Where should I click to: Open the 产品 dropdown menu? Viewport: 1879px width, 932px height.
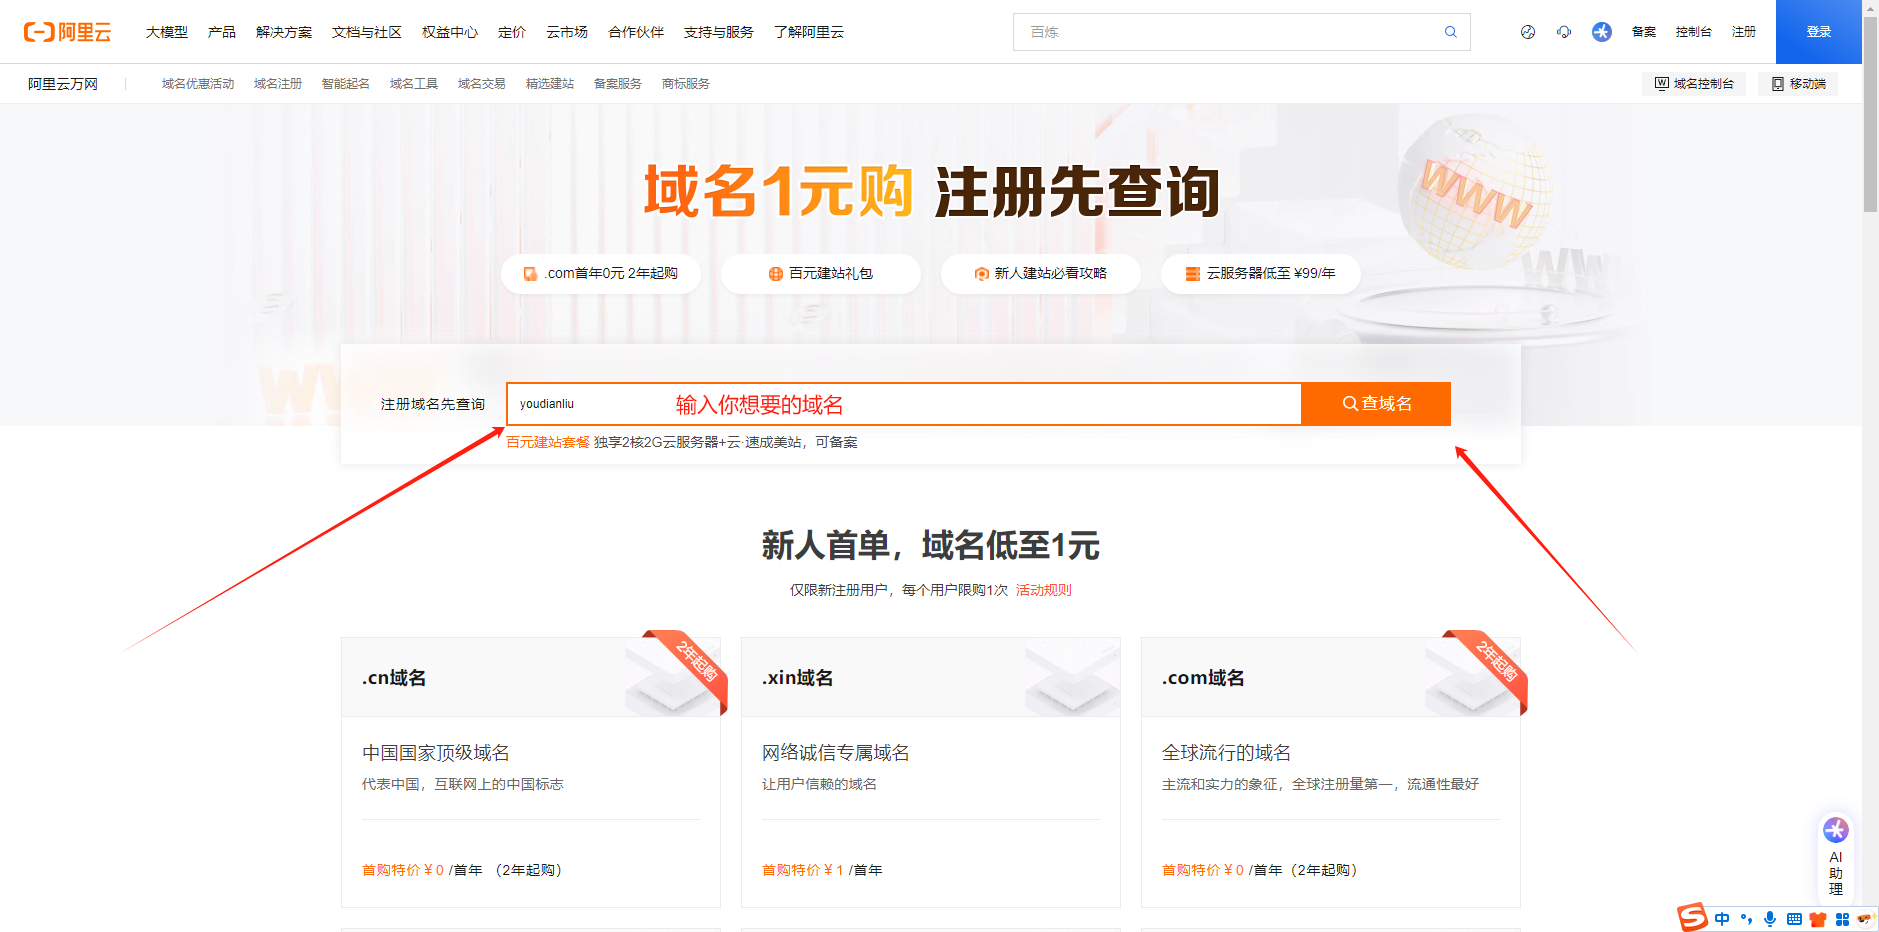(x=221, y=31)
